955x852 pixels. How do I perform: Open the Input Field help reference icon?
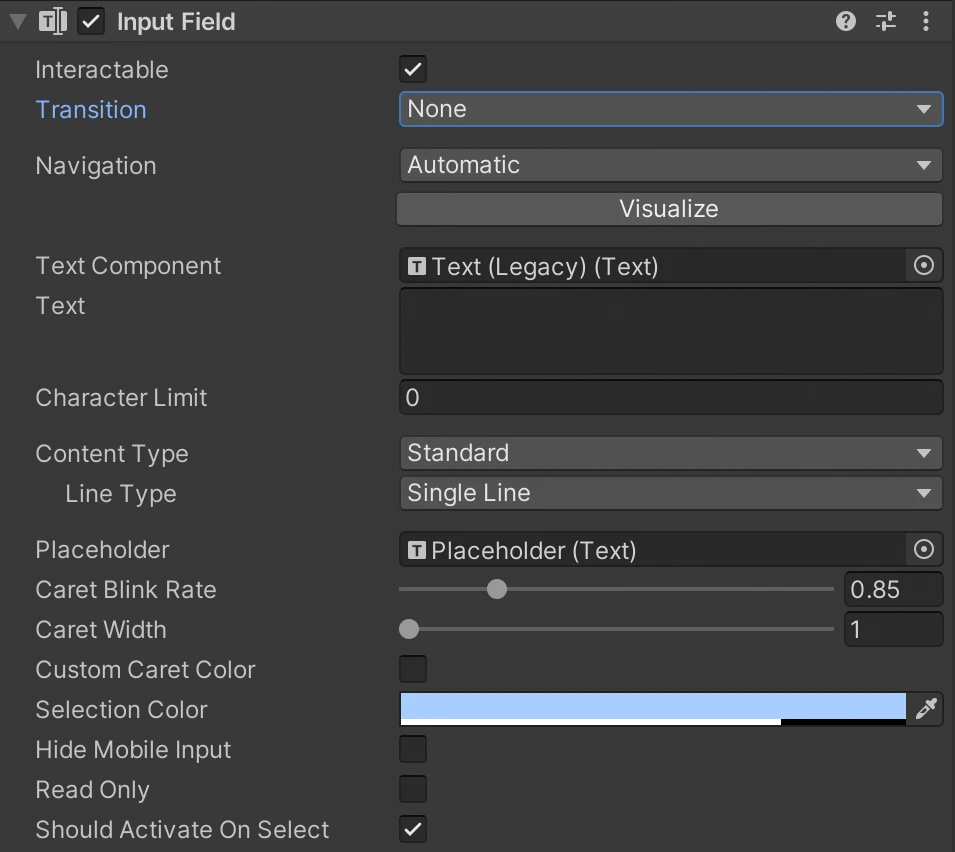pos(846,21)
